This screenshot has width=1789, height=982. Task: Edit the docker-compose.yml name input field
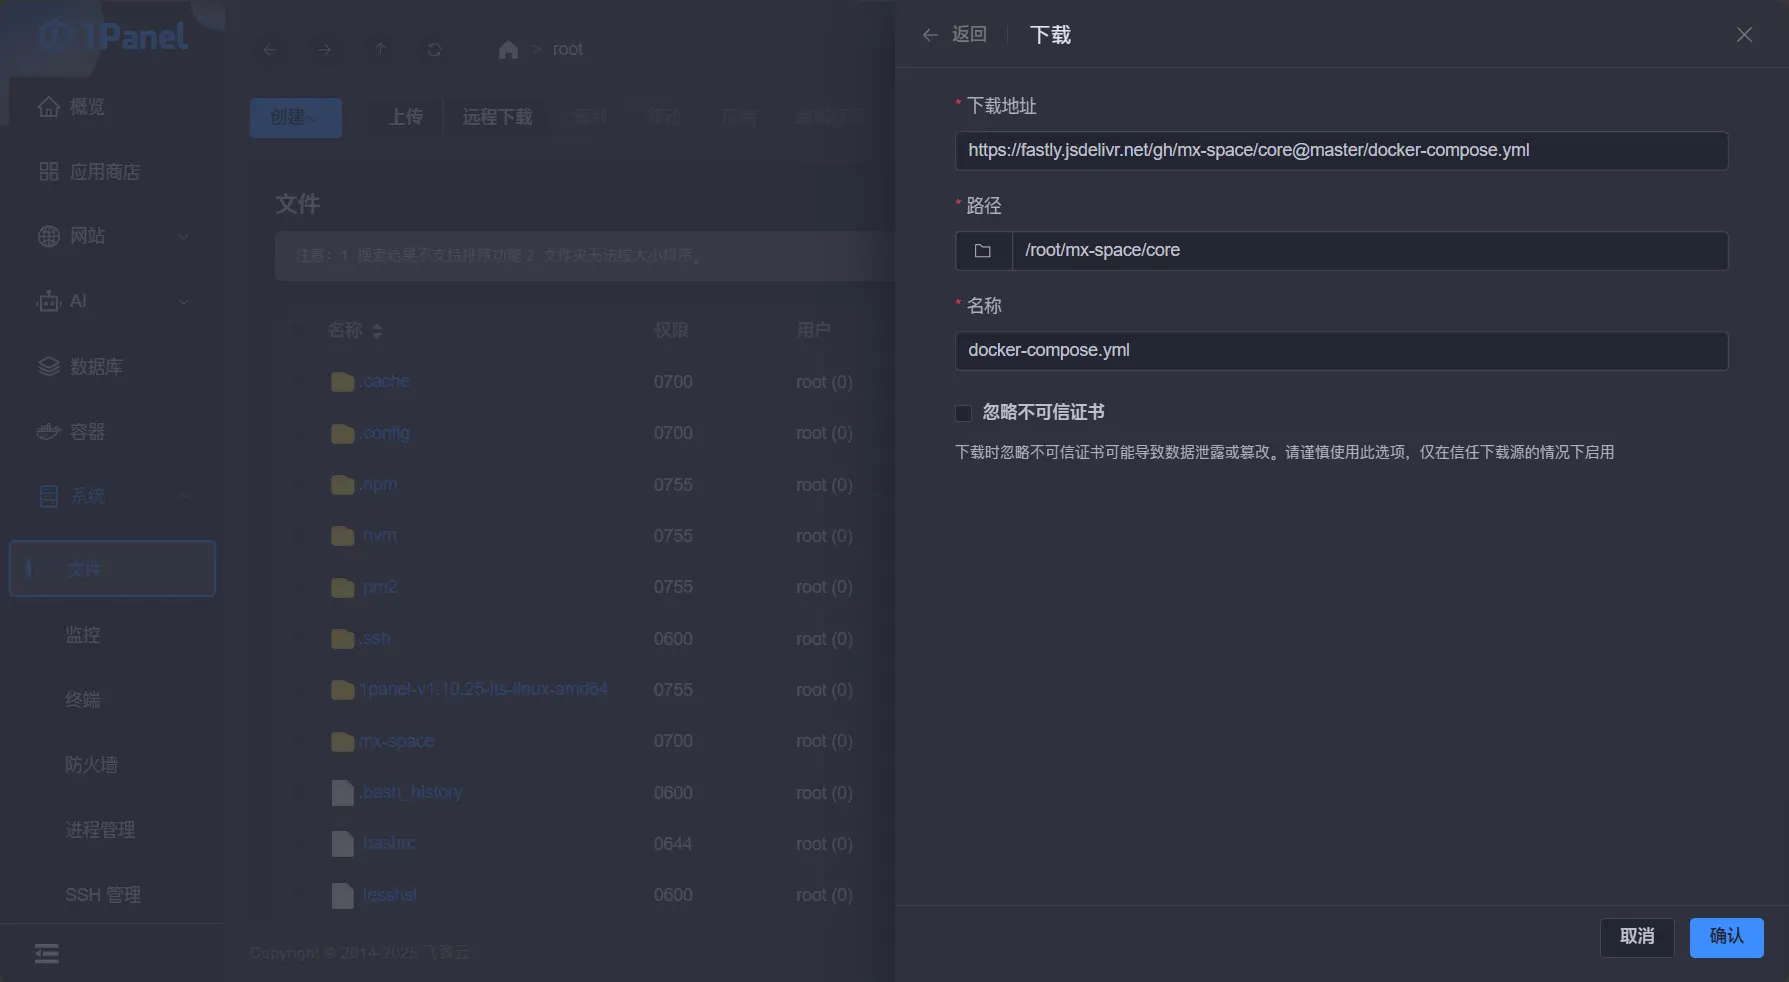pyautogui.click(x=1341, y=351)
